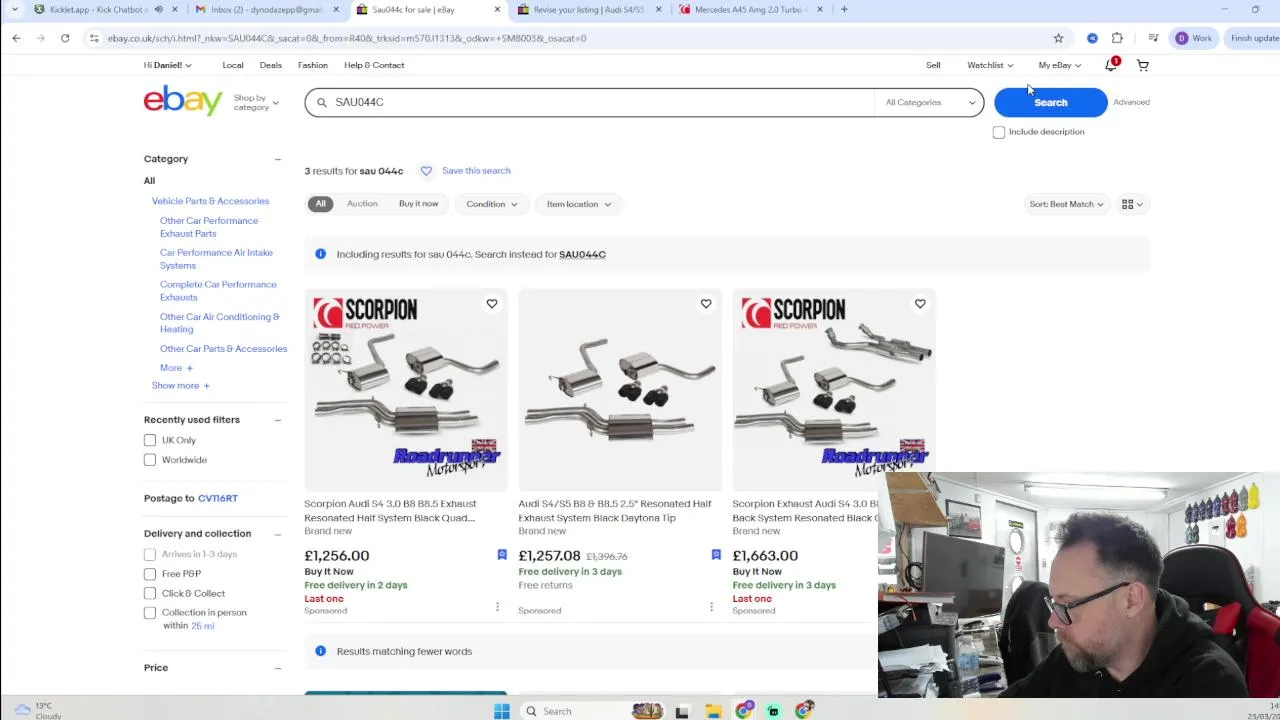Tick Arrives in 1-3 days checkbox
Image resolution: width=1280 pixels, height=720 pixels.
[150, 554]
